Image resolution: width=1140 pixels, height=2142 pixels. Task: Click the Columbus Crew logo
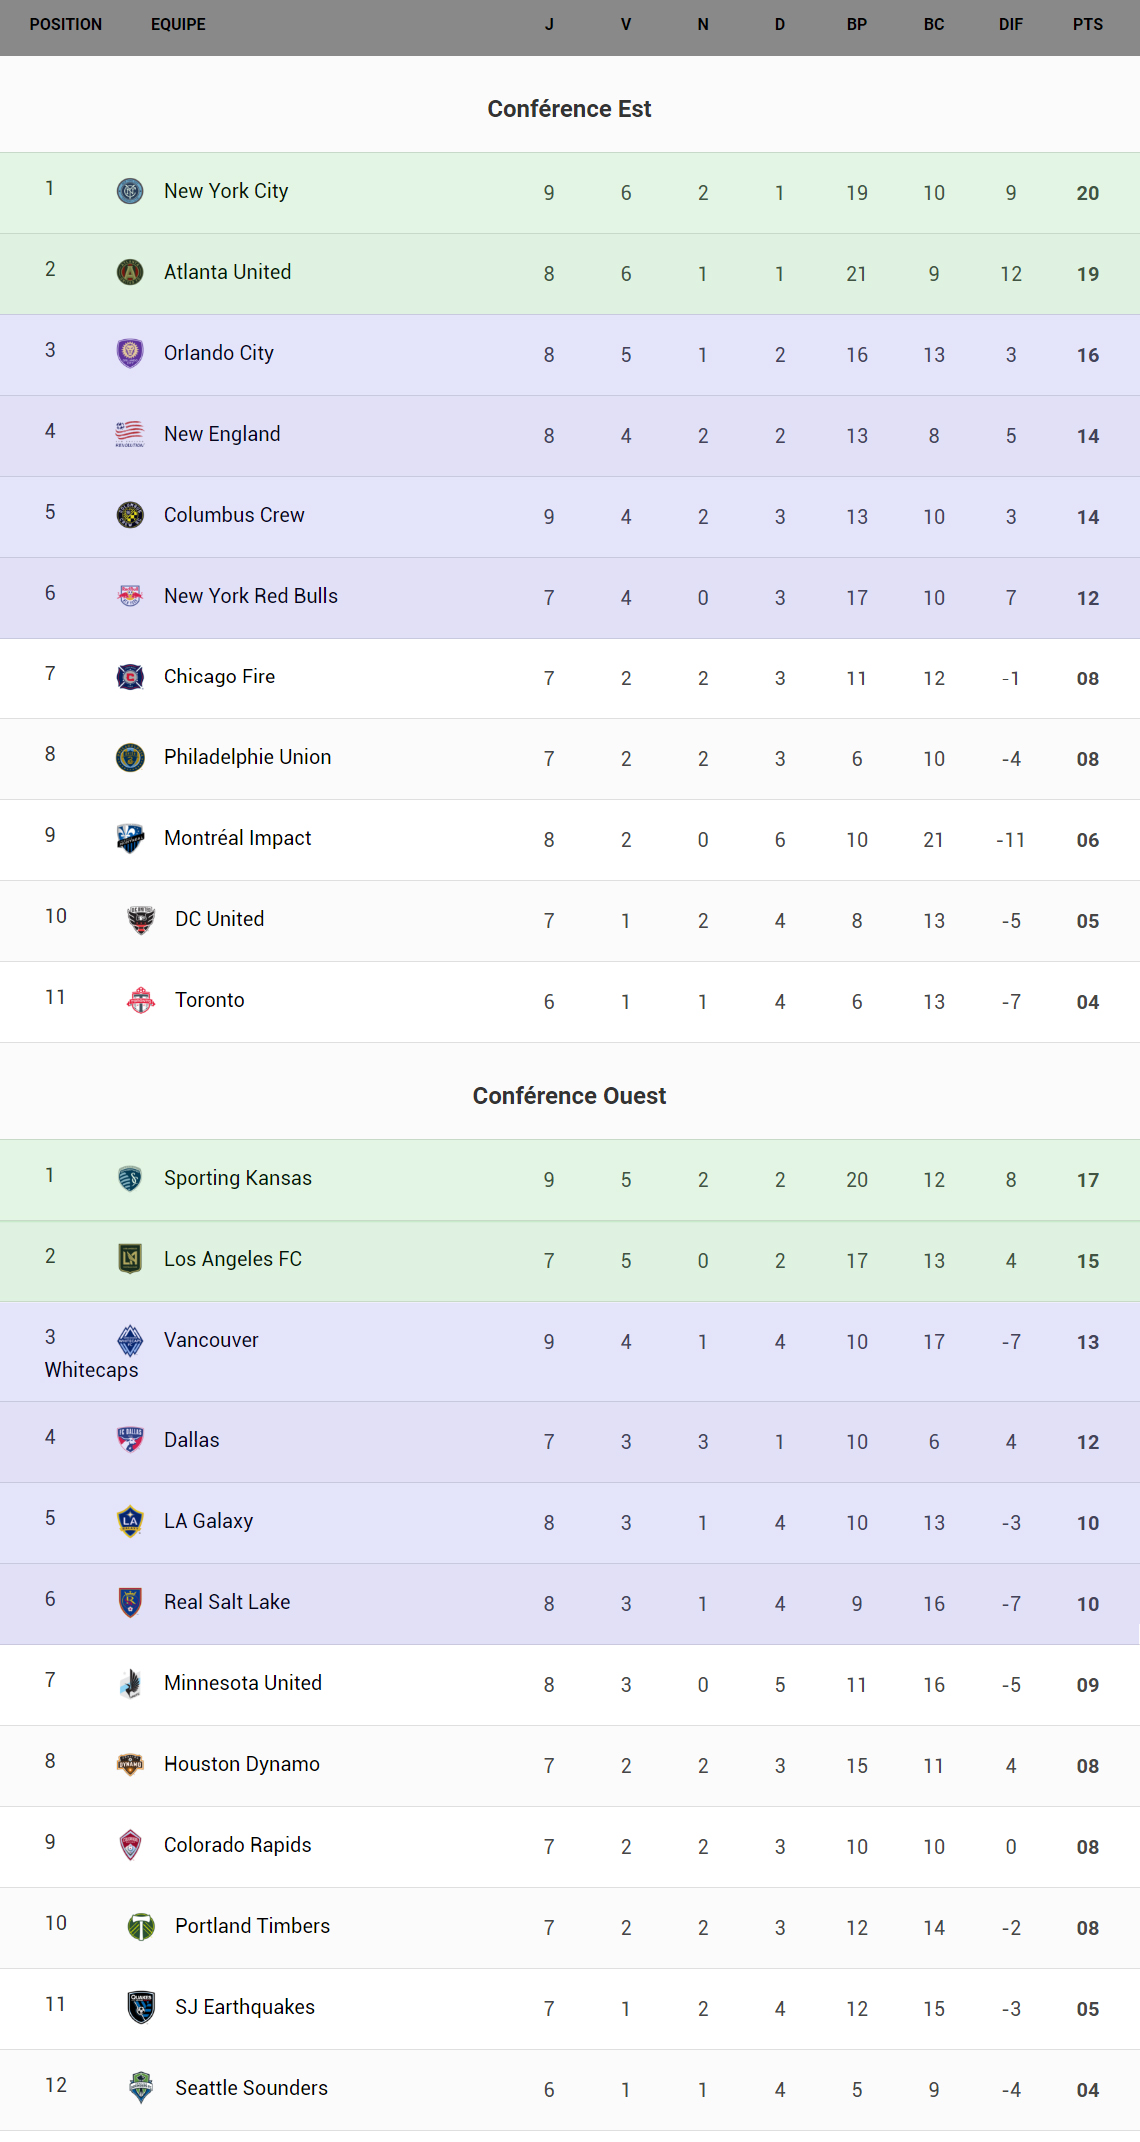pos(130,515)
